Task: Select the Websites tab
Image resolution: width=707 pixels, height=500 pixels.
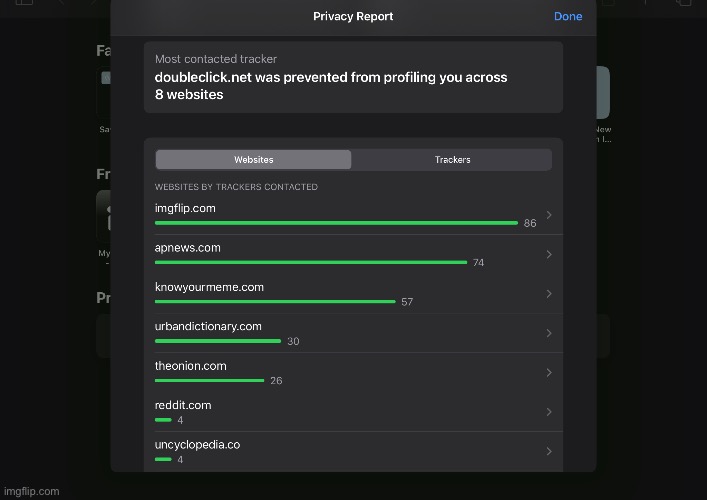Action: click(253, 160)
